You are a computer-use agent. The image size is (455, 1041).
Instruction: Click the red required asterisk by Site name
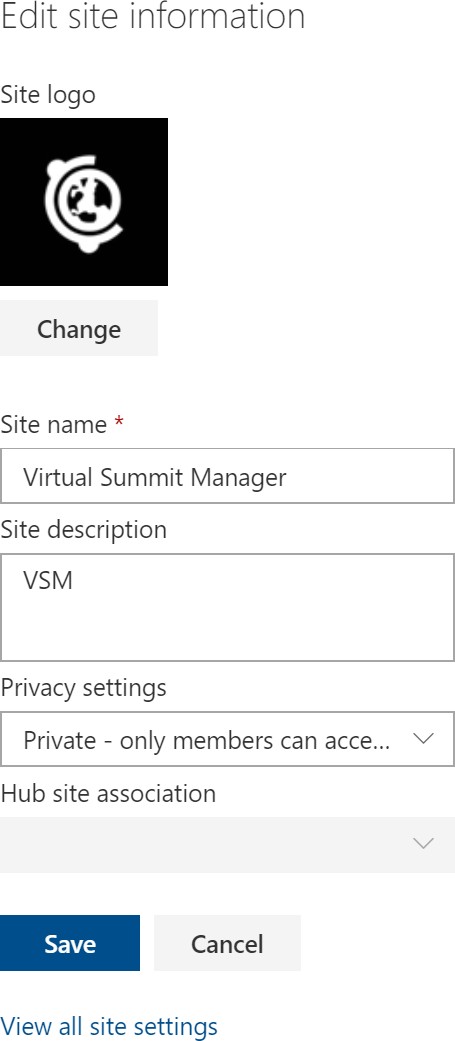[x=119, y=422]
